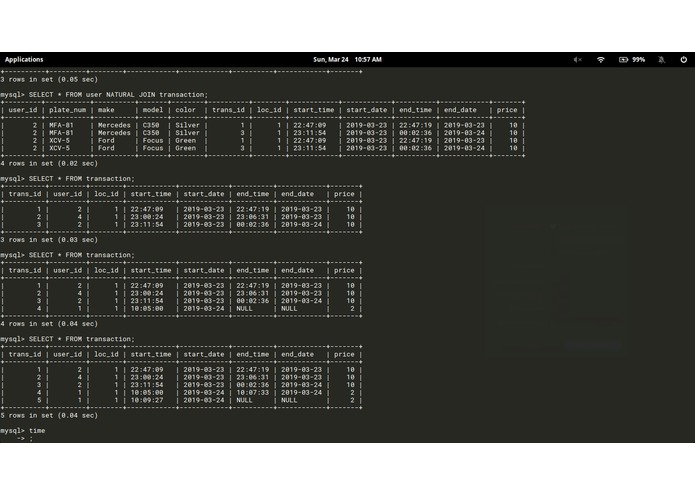Screen dimensions: 695x494
Task: Click 'Mercedes' in the row starting 23:11:54
Action: pos(114,133)
